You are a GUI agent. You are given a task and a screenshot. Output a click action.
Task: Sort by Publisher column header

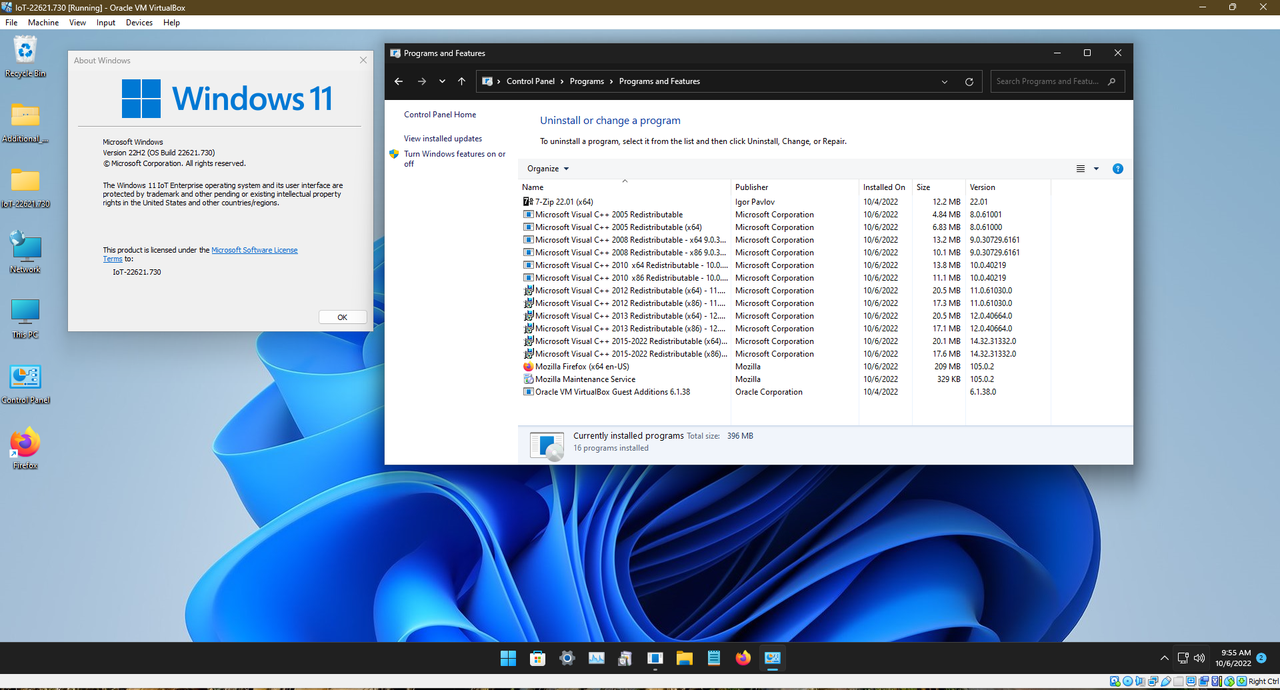[x=795, y=187]
